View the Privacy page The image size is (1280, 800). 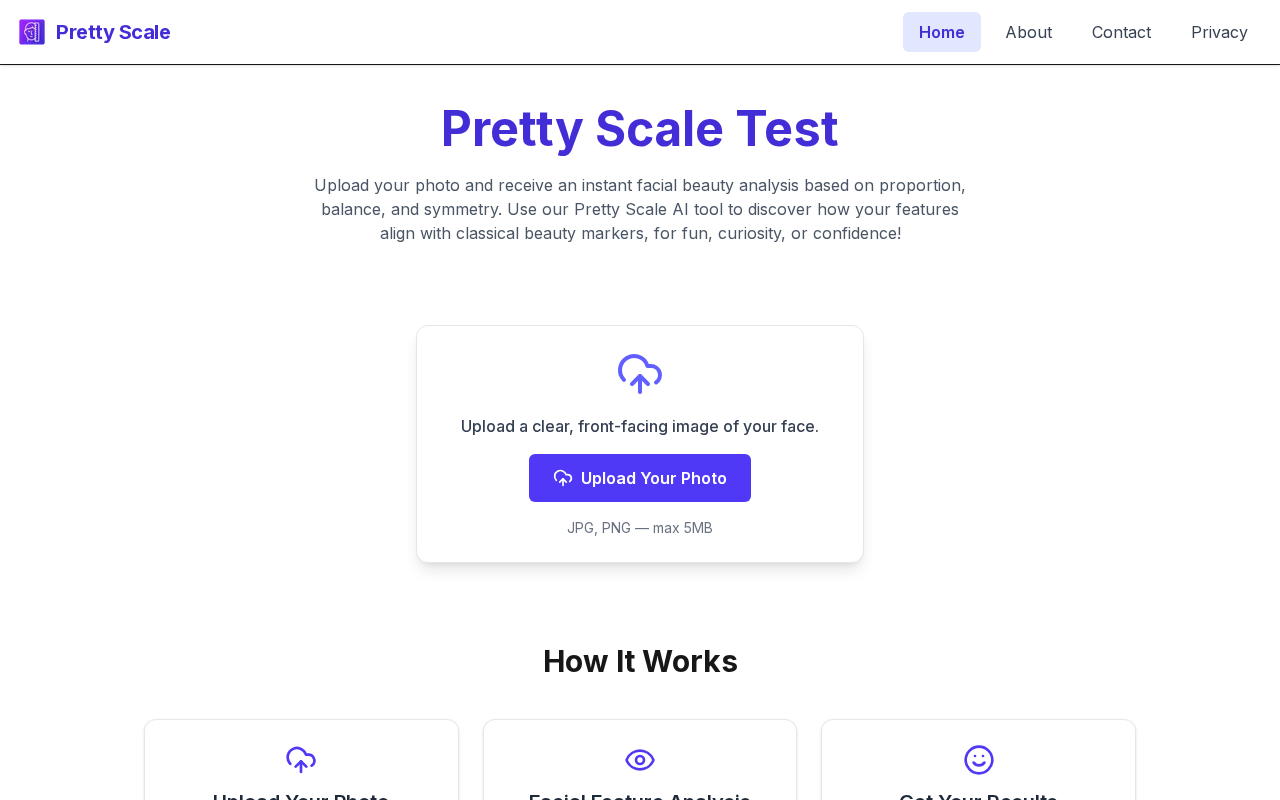(x=1219, y=32)
